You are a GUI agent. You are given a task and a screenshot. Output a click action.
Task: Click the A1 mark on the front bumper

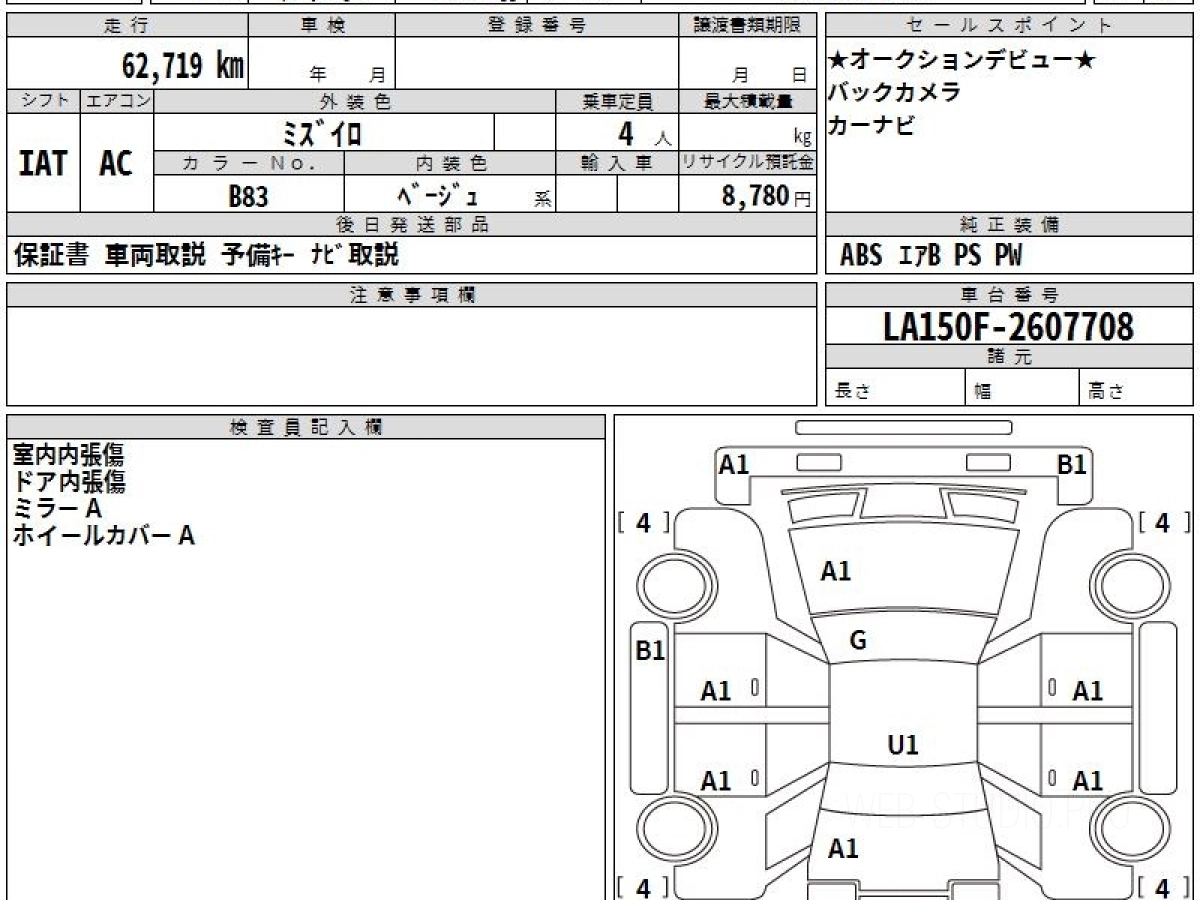tap(734, 464)
